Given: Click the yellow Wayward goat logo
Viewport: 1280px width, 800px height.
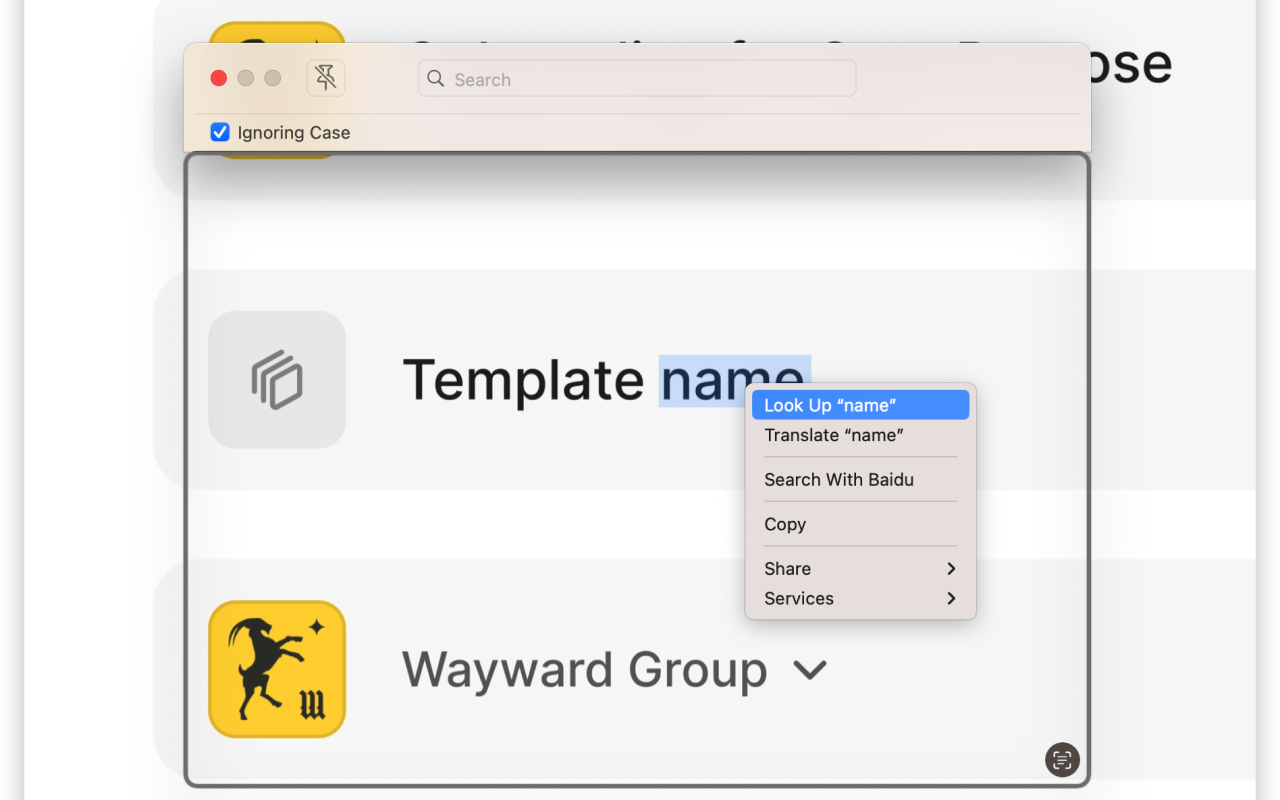Looking at the screenshot, I should [x=277, y=669].
